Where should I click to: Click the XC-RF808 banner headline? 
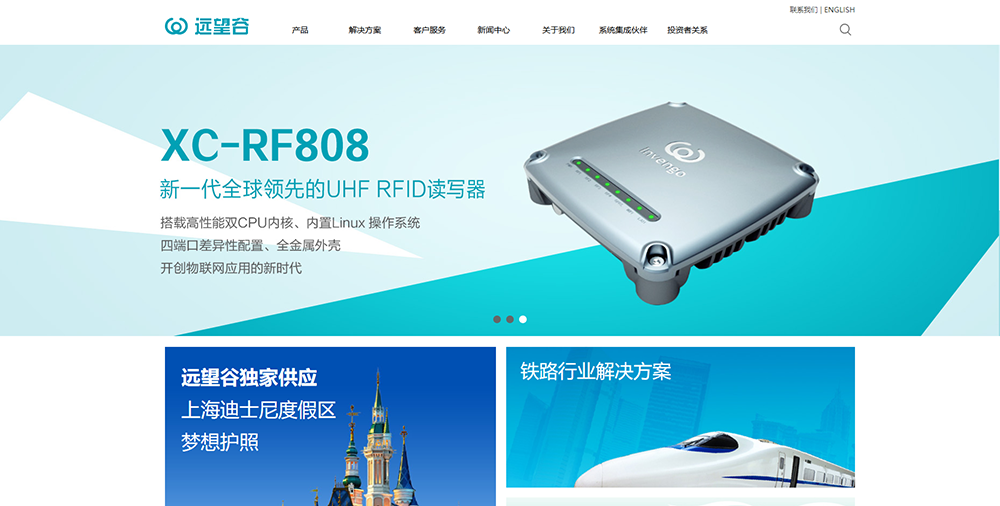[265, 145]
